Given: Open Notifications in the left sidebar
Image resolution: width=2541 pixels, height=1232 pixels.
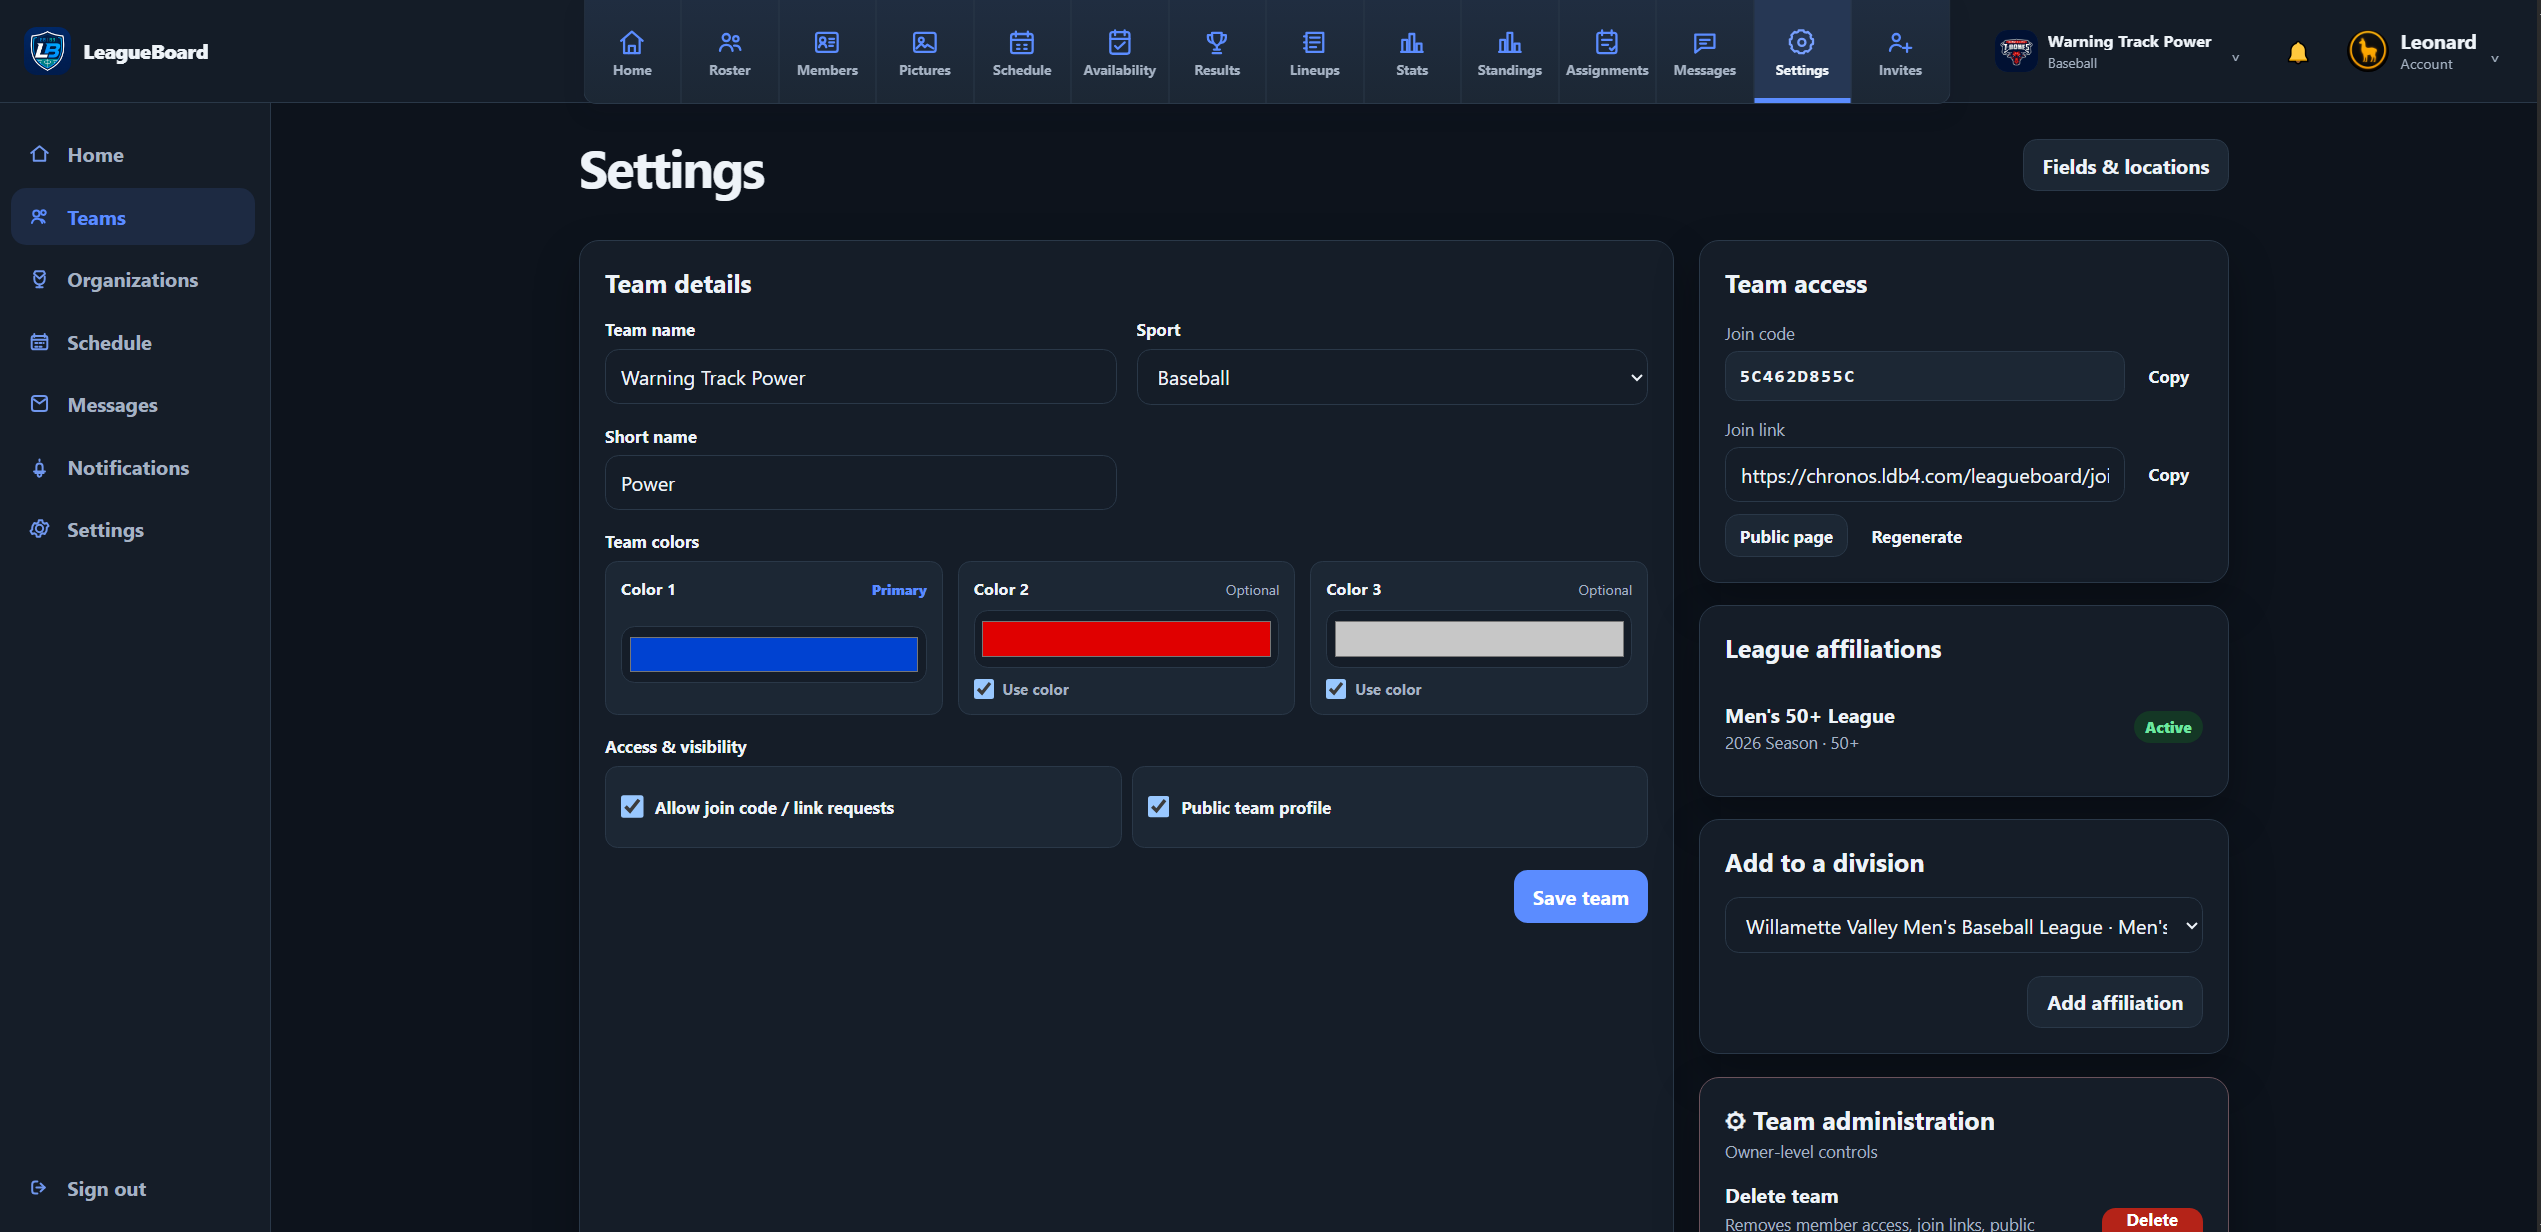Looking at the screenshot, I should coord(132,468).
